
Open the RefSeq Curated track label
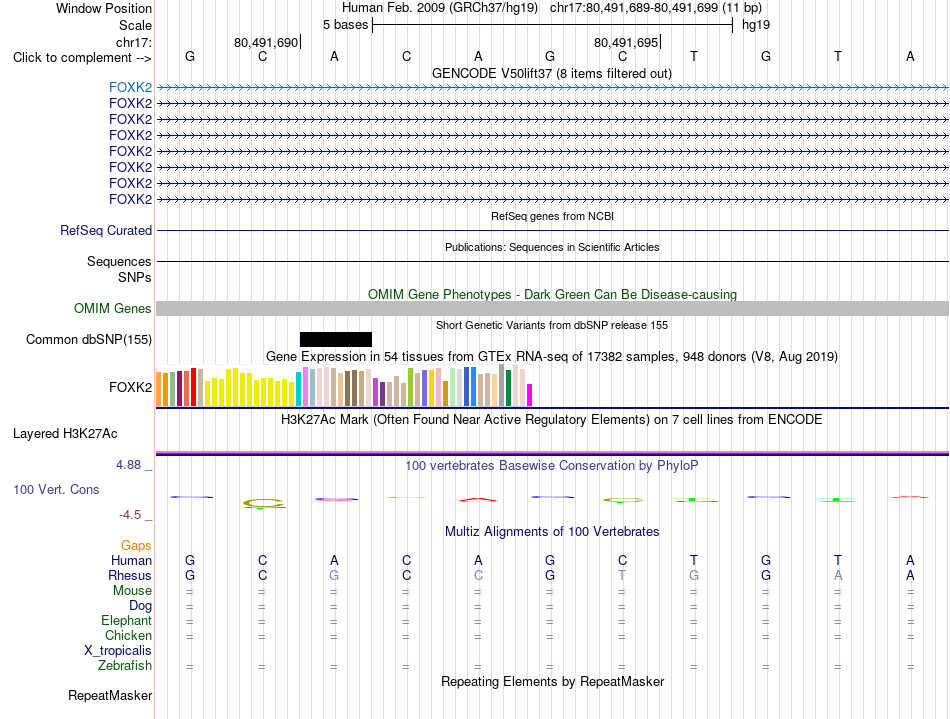point(106,230)
